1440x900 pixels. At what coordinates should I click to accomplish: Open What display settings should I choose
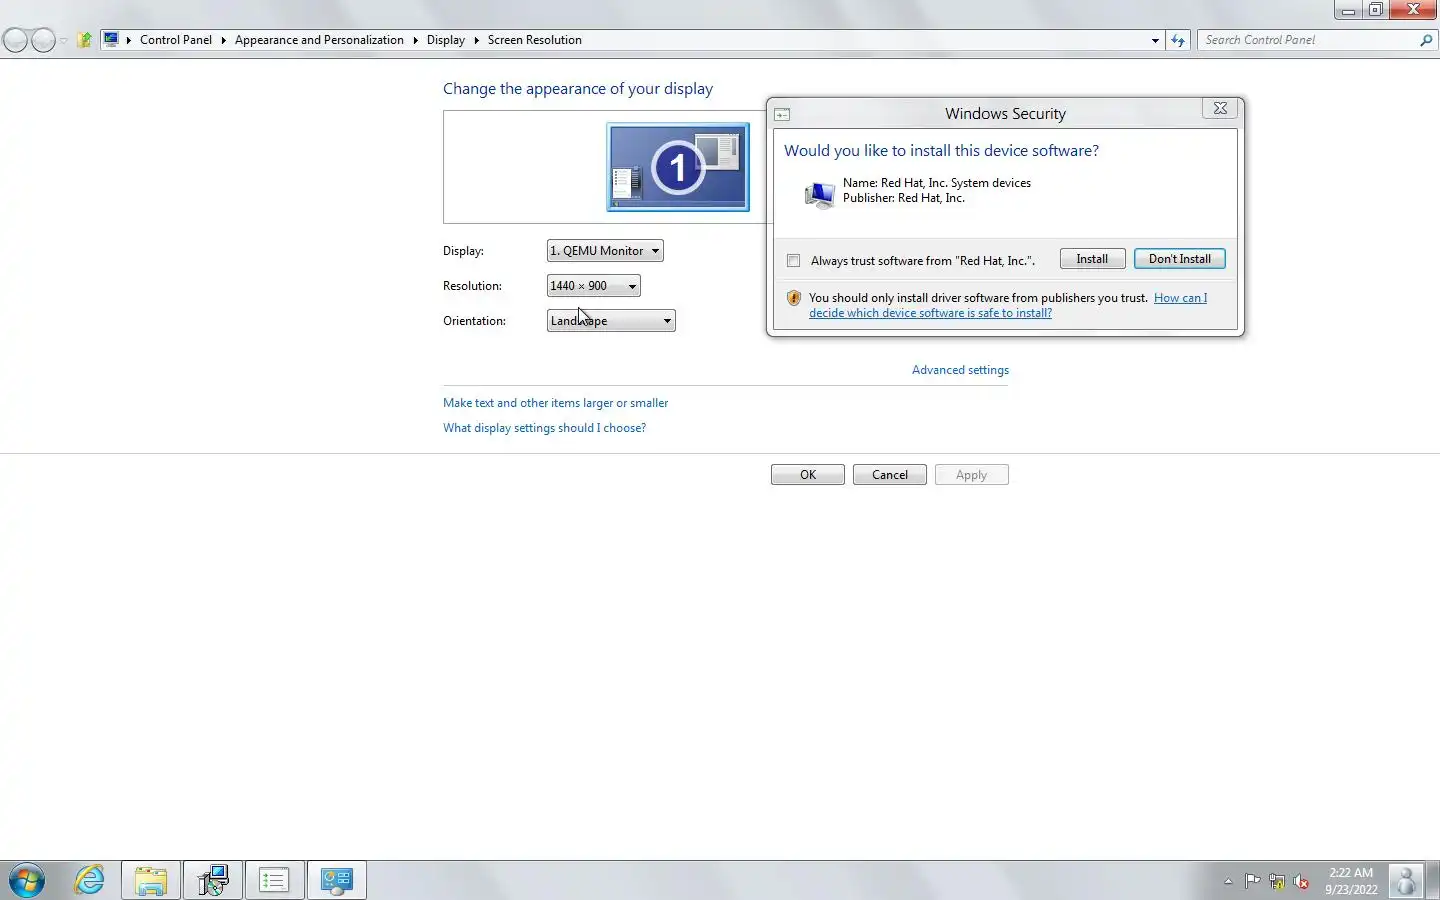point(544,428)
